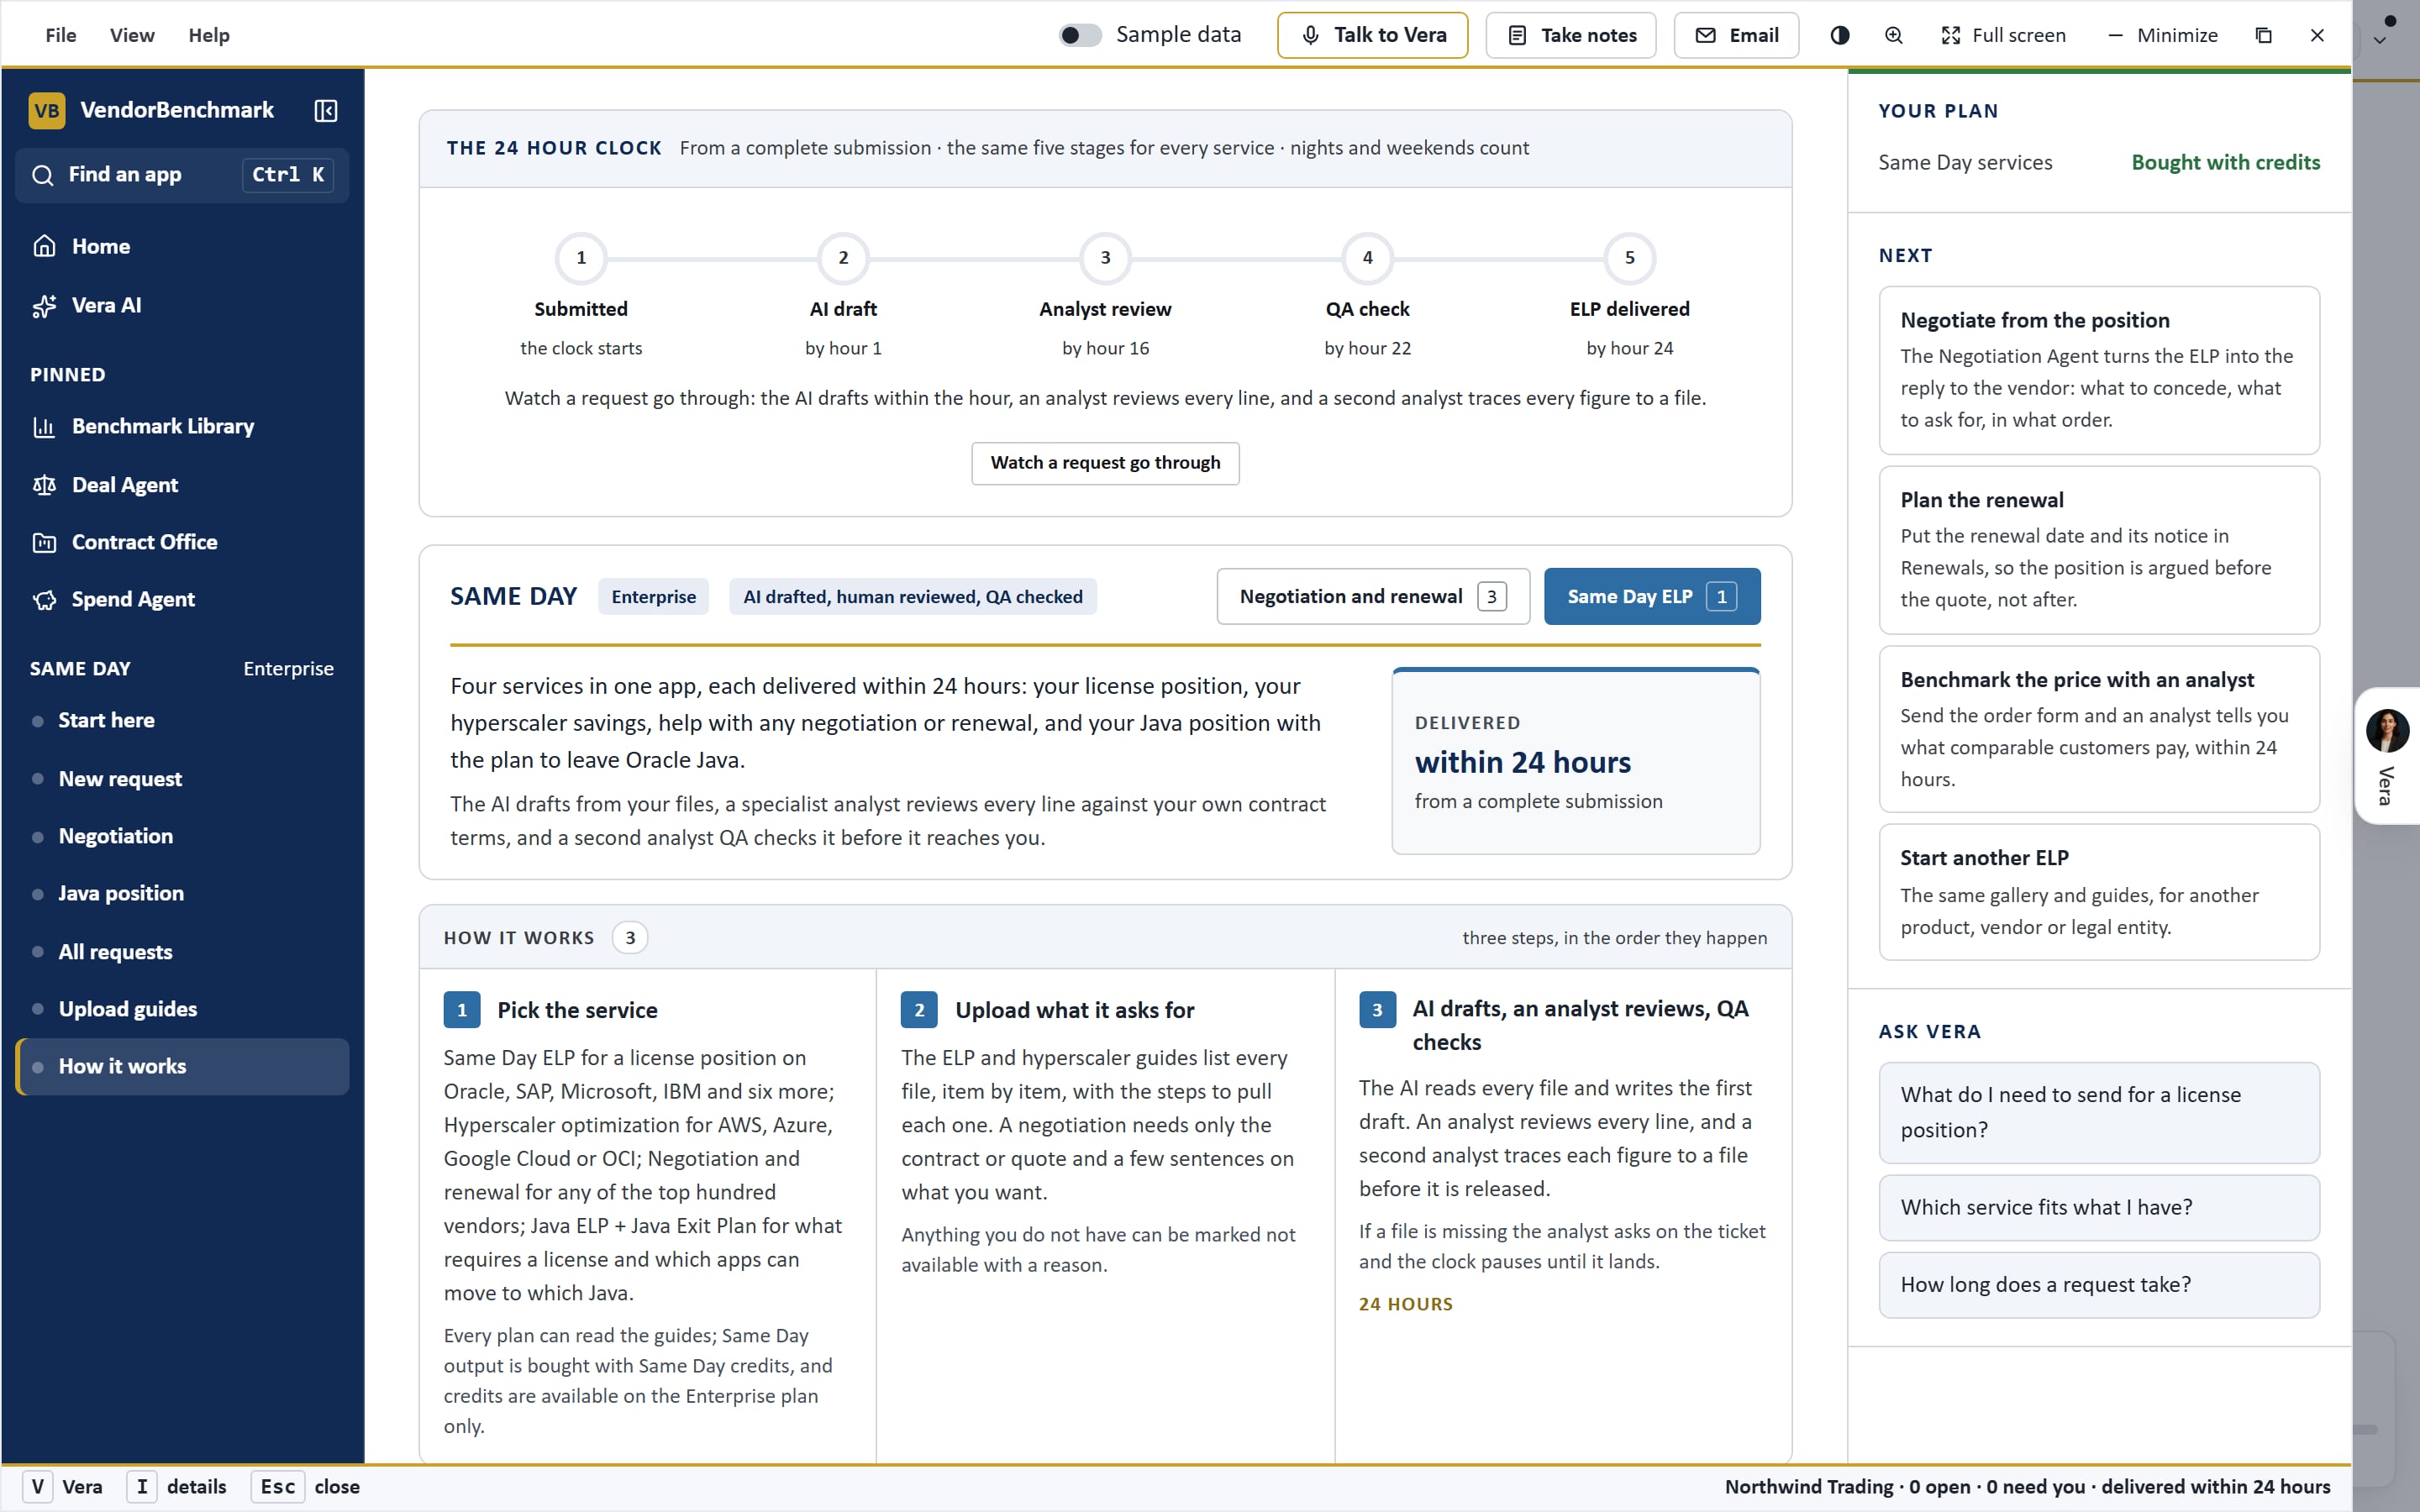Click step 1 Submitted circle on the clock

point(581,258)
